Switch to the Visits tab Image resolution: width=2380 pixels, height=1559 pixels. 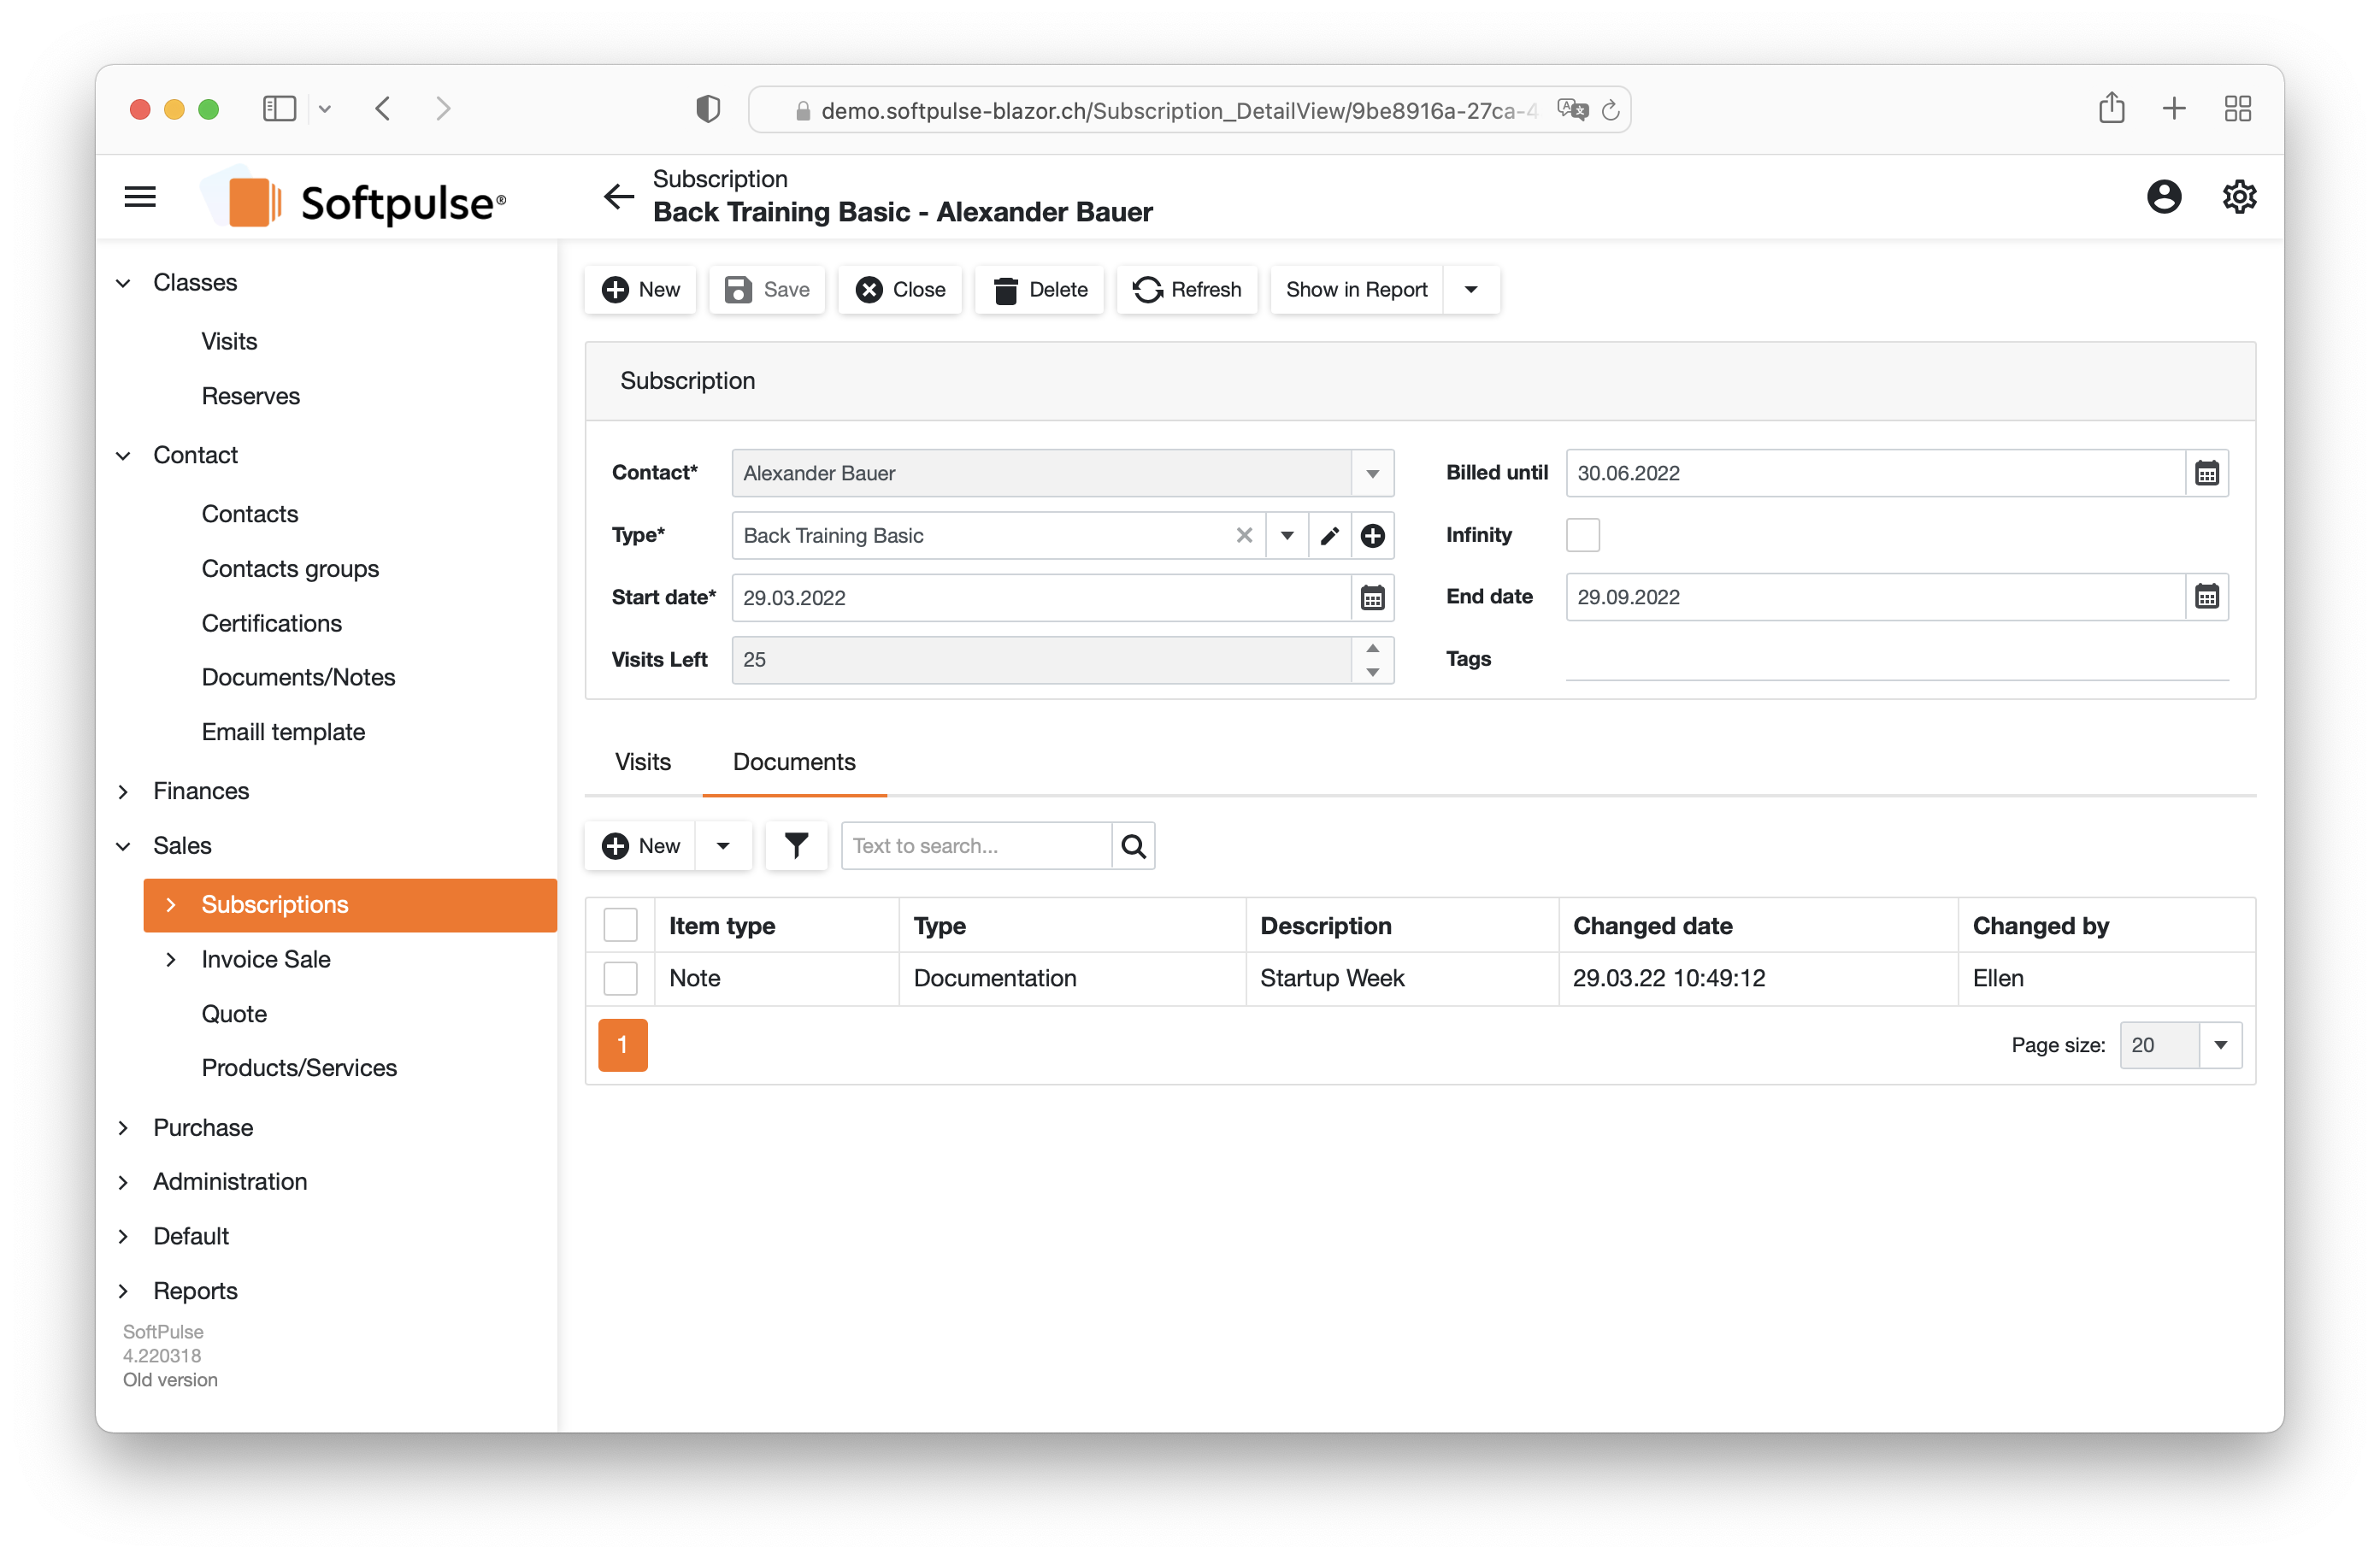[x=643, y=762]
